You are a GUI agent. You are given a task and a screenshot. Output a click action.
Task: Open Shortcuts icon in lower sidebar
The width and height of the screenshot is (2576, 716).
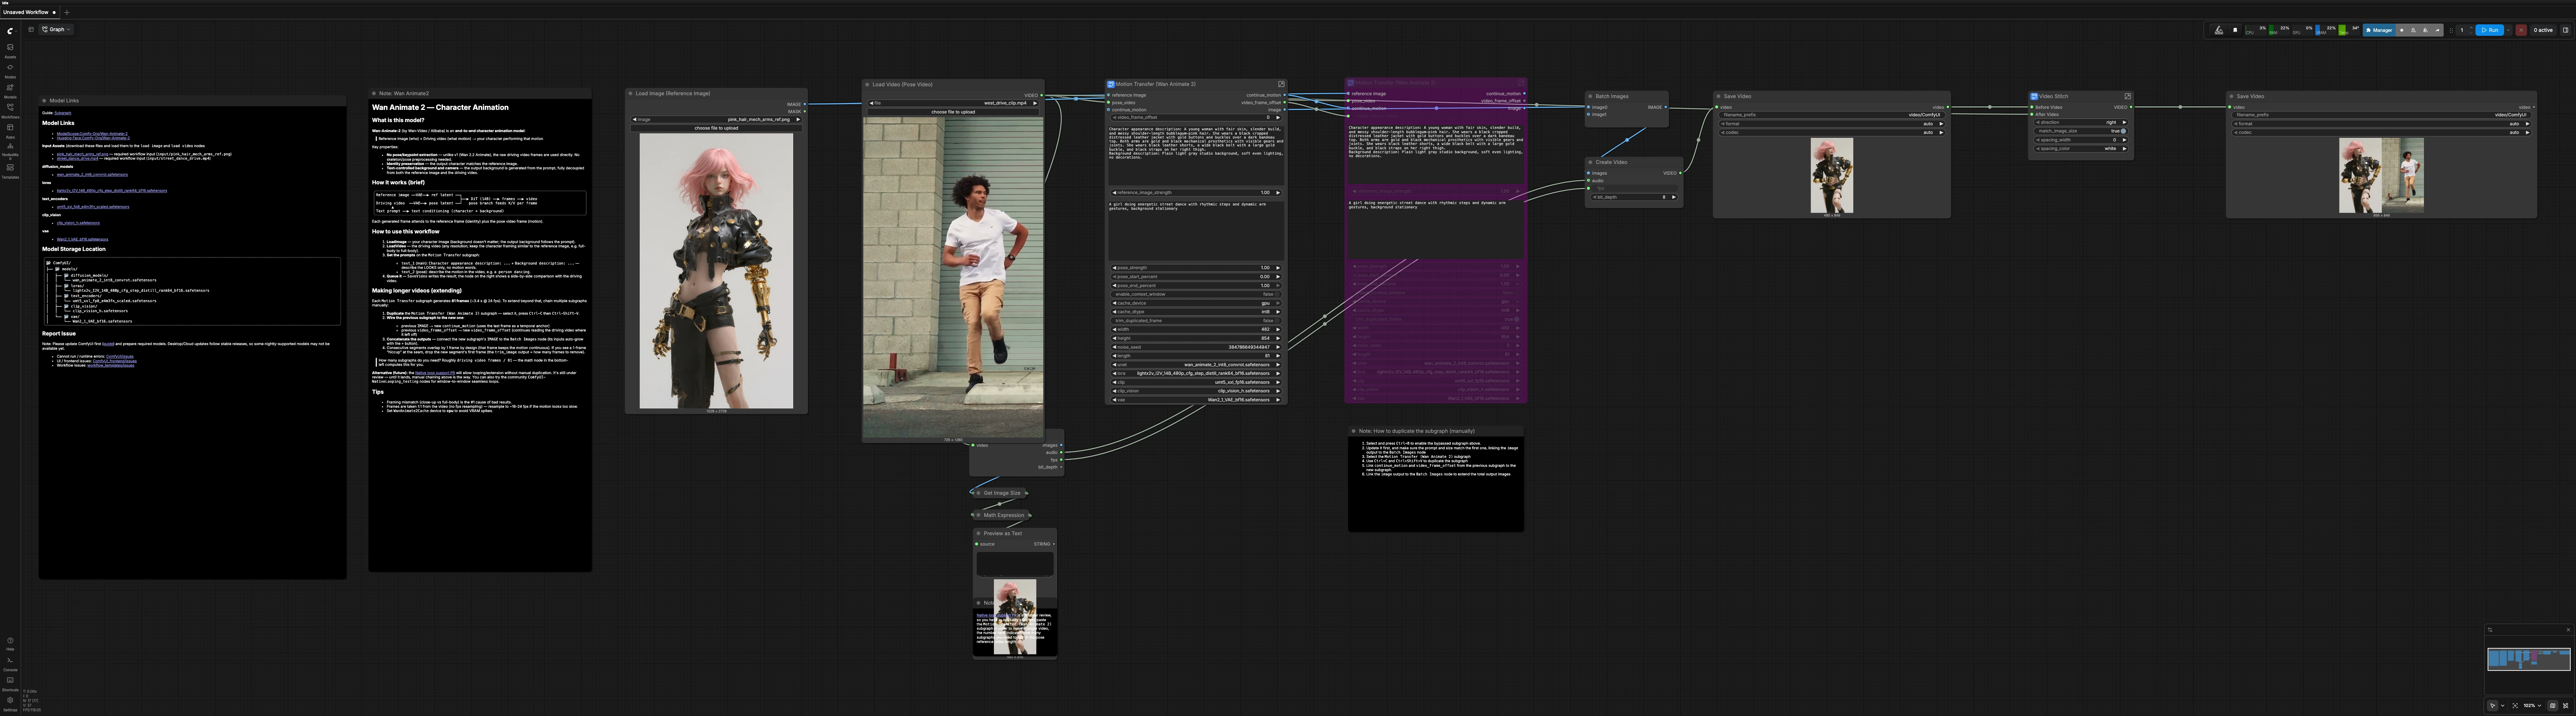10,684
